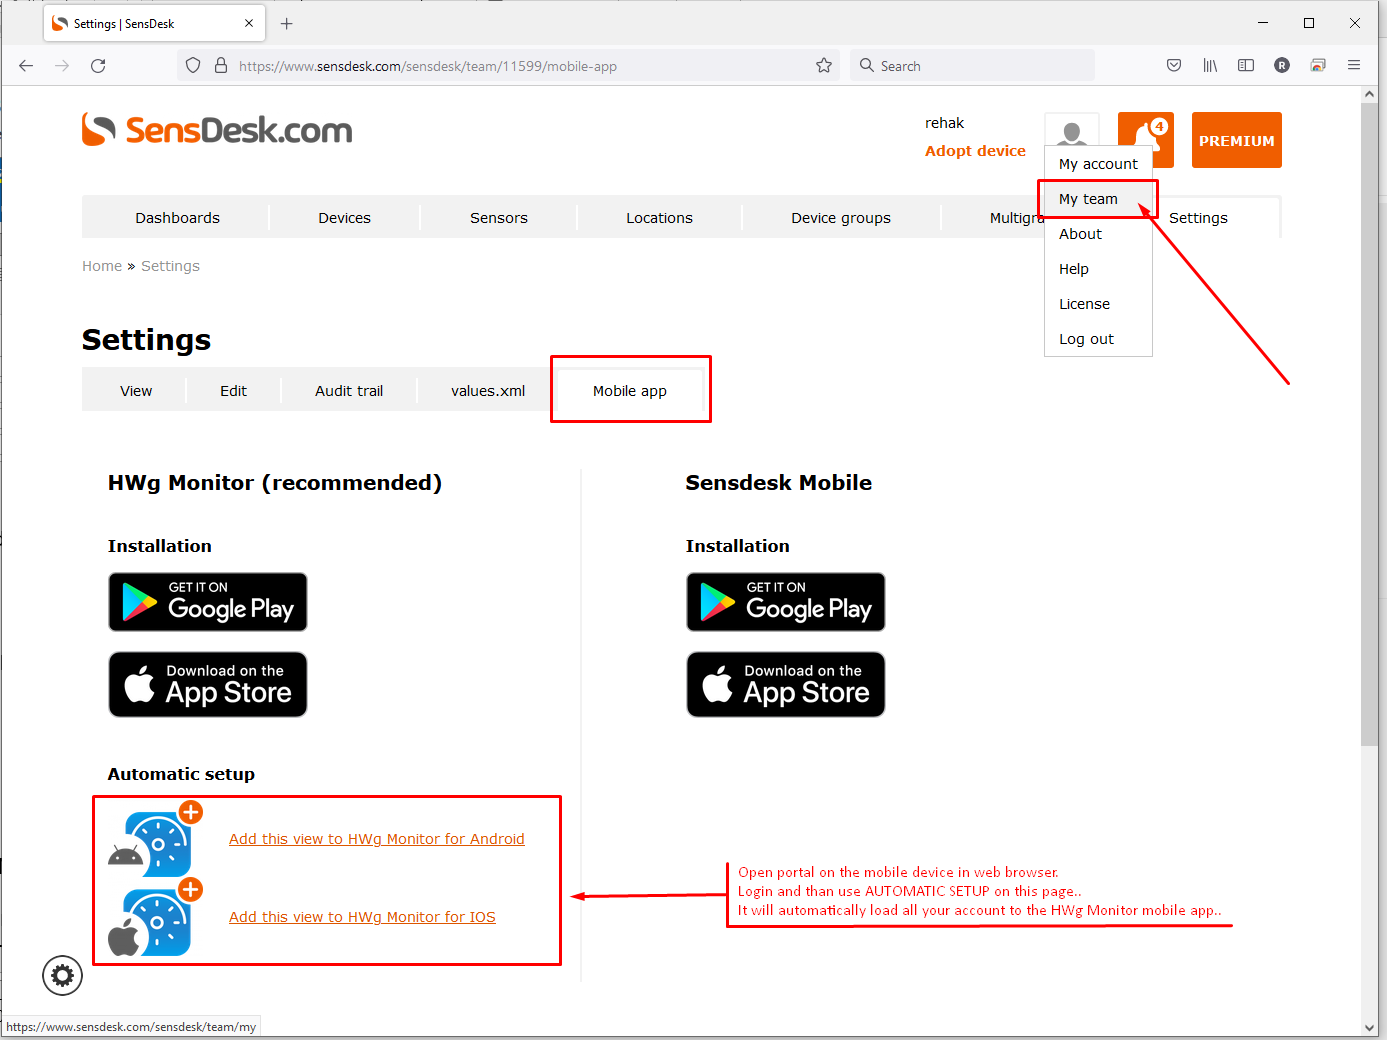Go back with browser back arrow

pos(26,66)
